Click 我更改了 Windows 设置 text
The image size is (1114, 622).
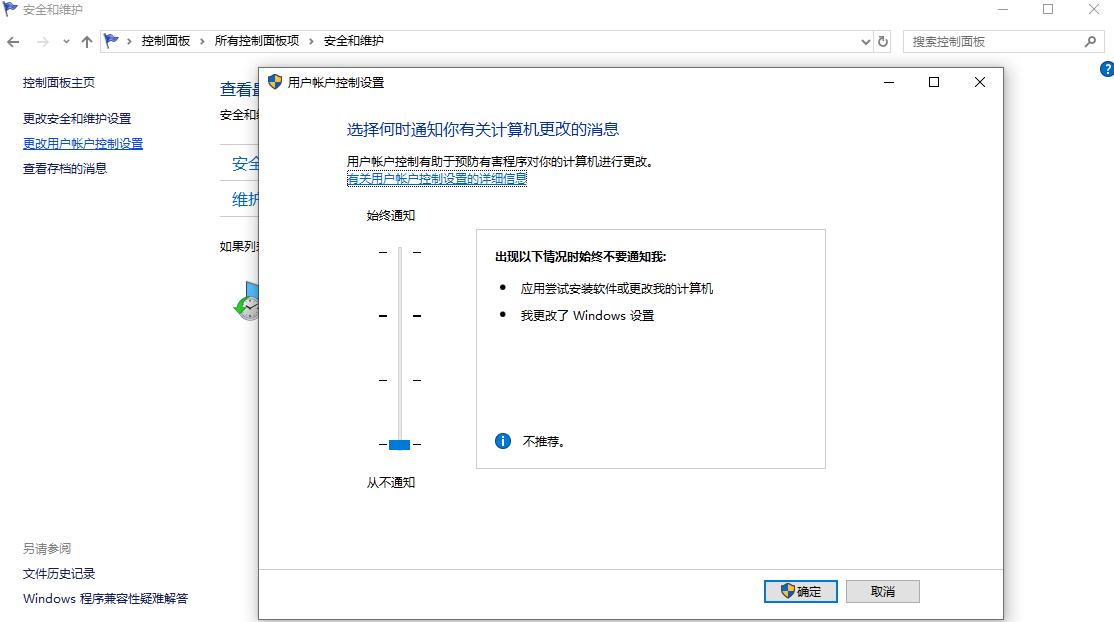(x=587, y=315)
